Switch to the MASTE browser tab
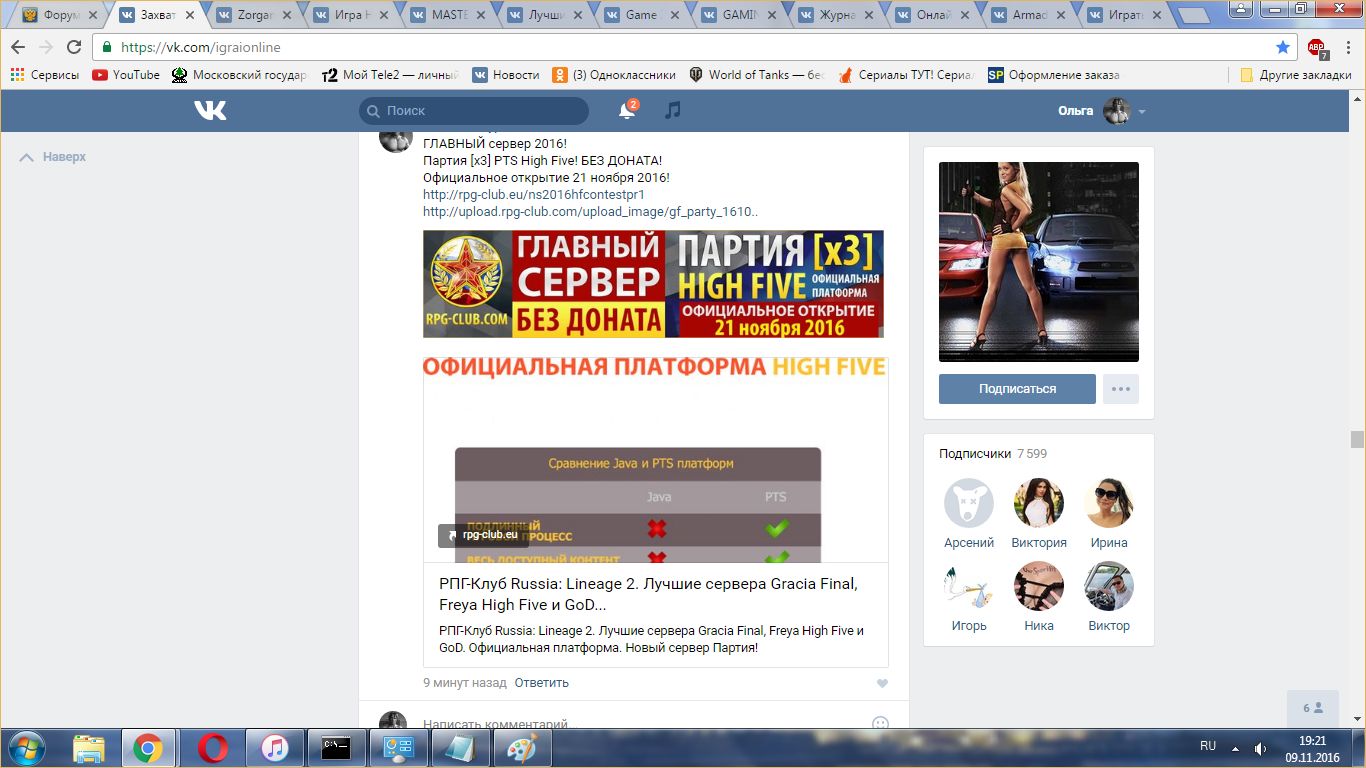 448,15
